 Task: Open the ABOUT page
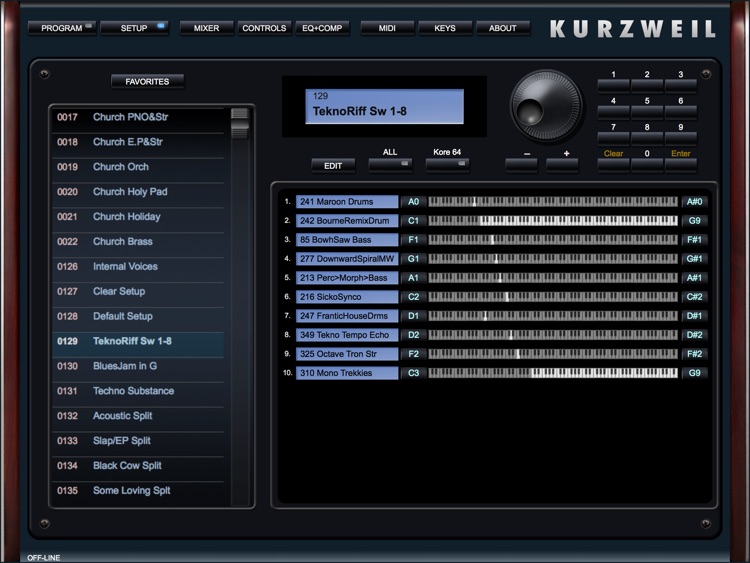[x=503, y=28]
